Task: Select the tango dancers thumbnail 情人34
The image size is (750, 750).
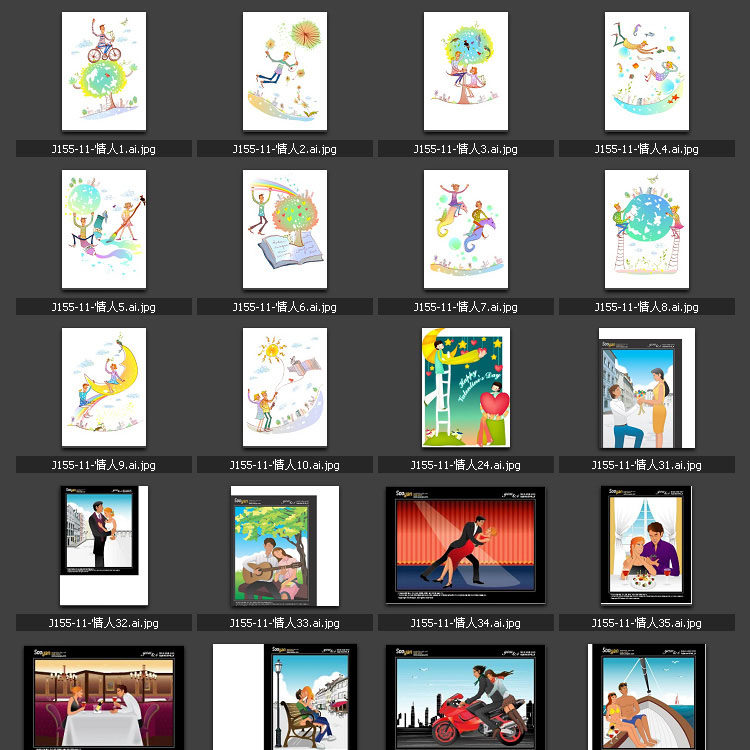Action: tap(466, 545)
